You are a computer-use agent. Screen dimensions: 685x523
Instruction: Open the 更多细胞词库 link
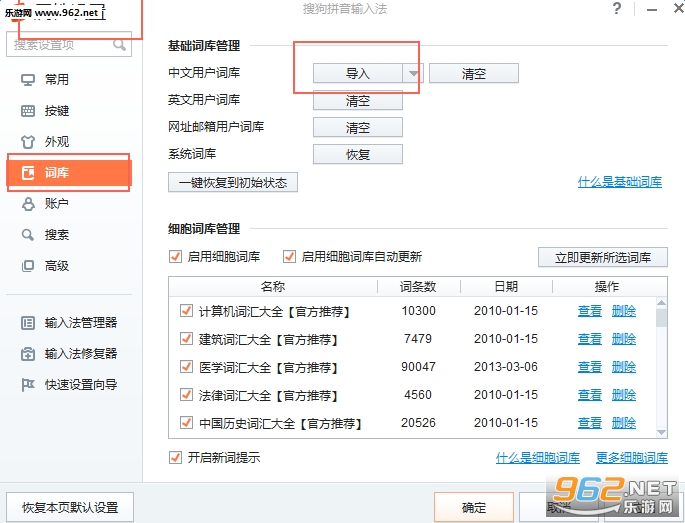tap(631, 458)
